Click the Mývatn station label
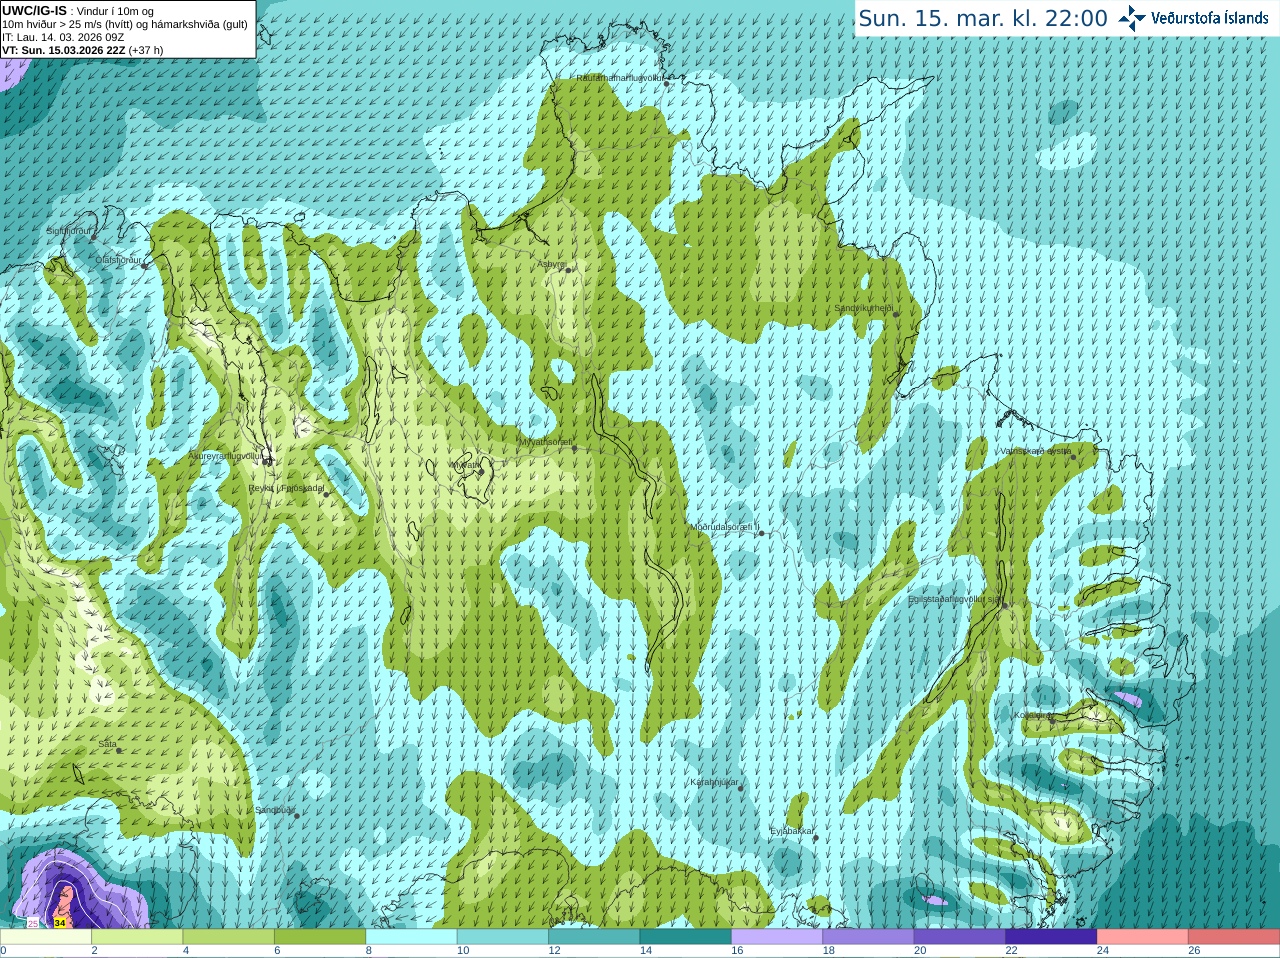1280x958 pixels. coord(465,465)
